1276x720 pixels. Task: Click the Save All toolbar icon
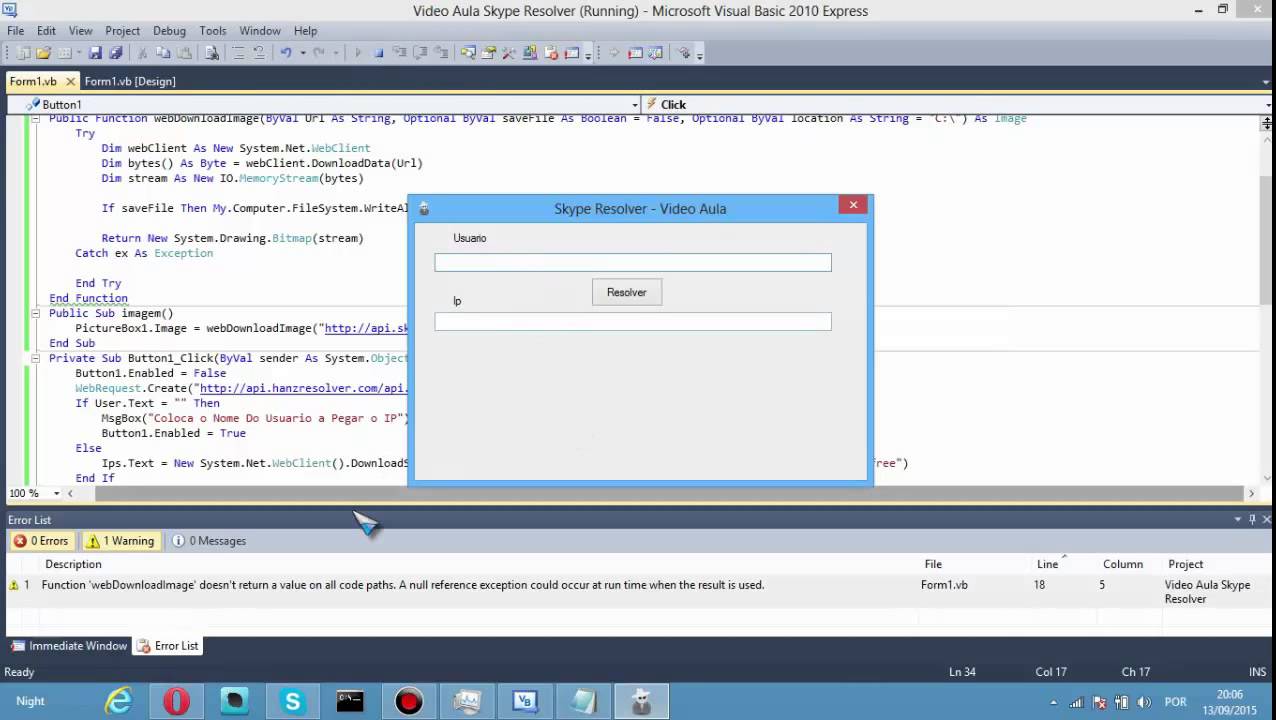coord(115,53)
